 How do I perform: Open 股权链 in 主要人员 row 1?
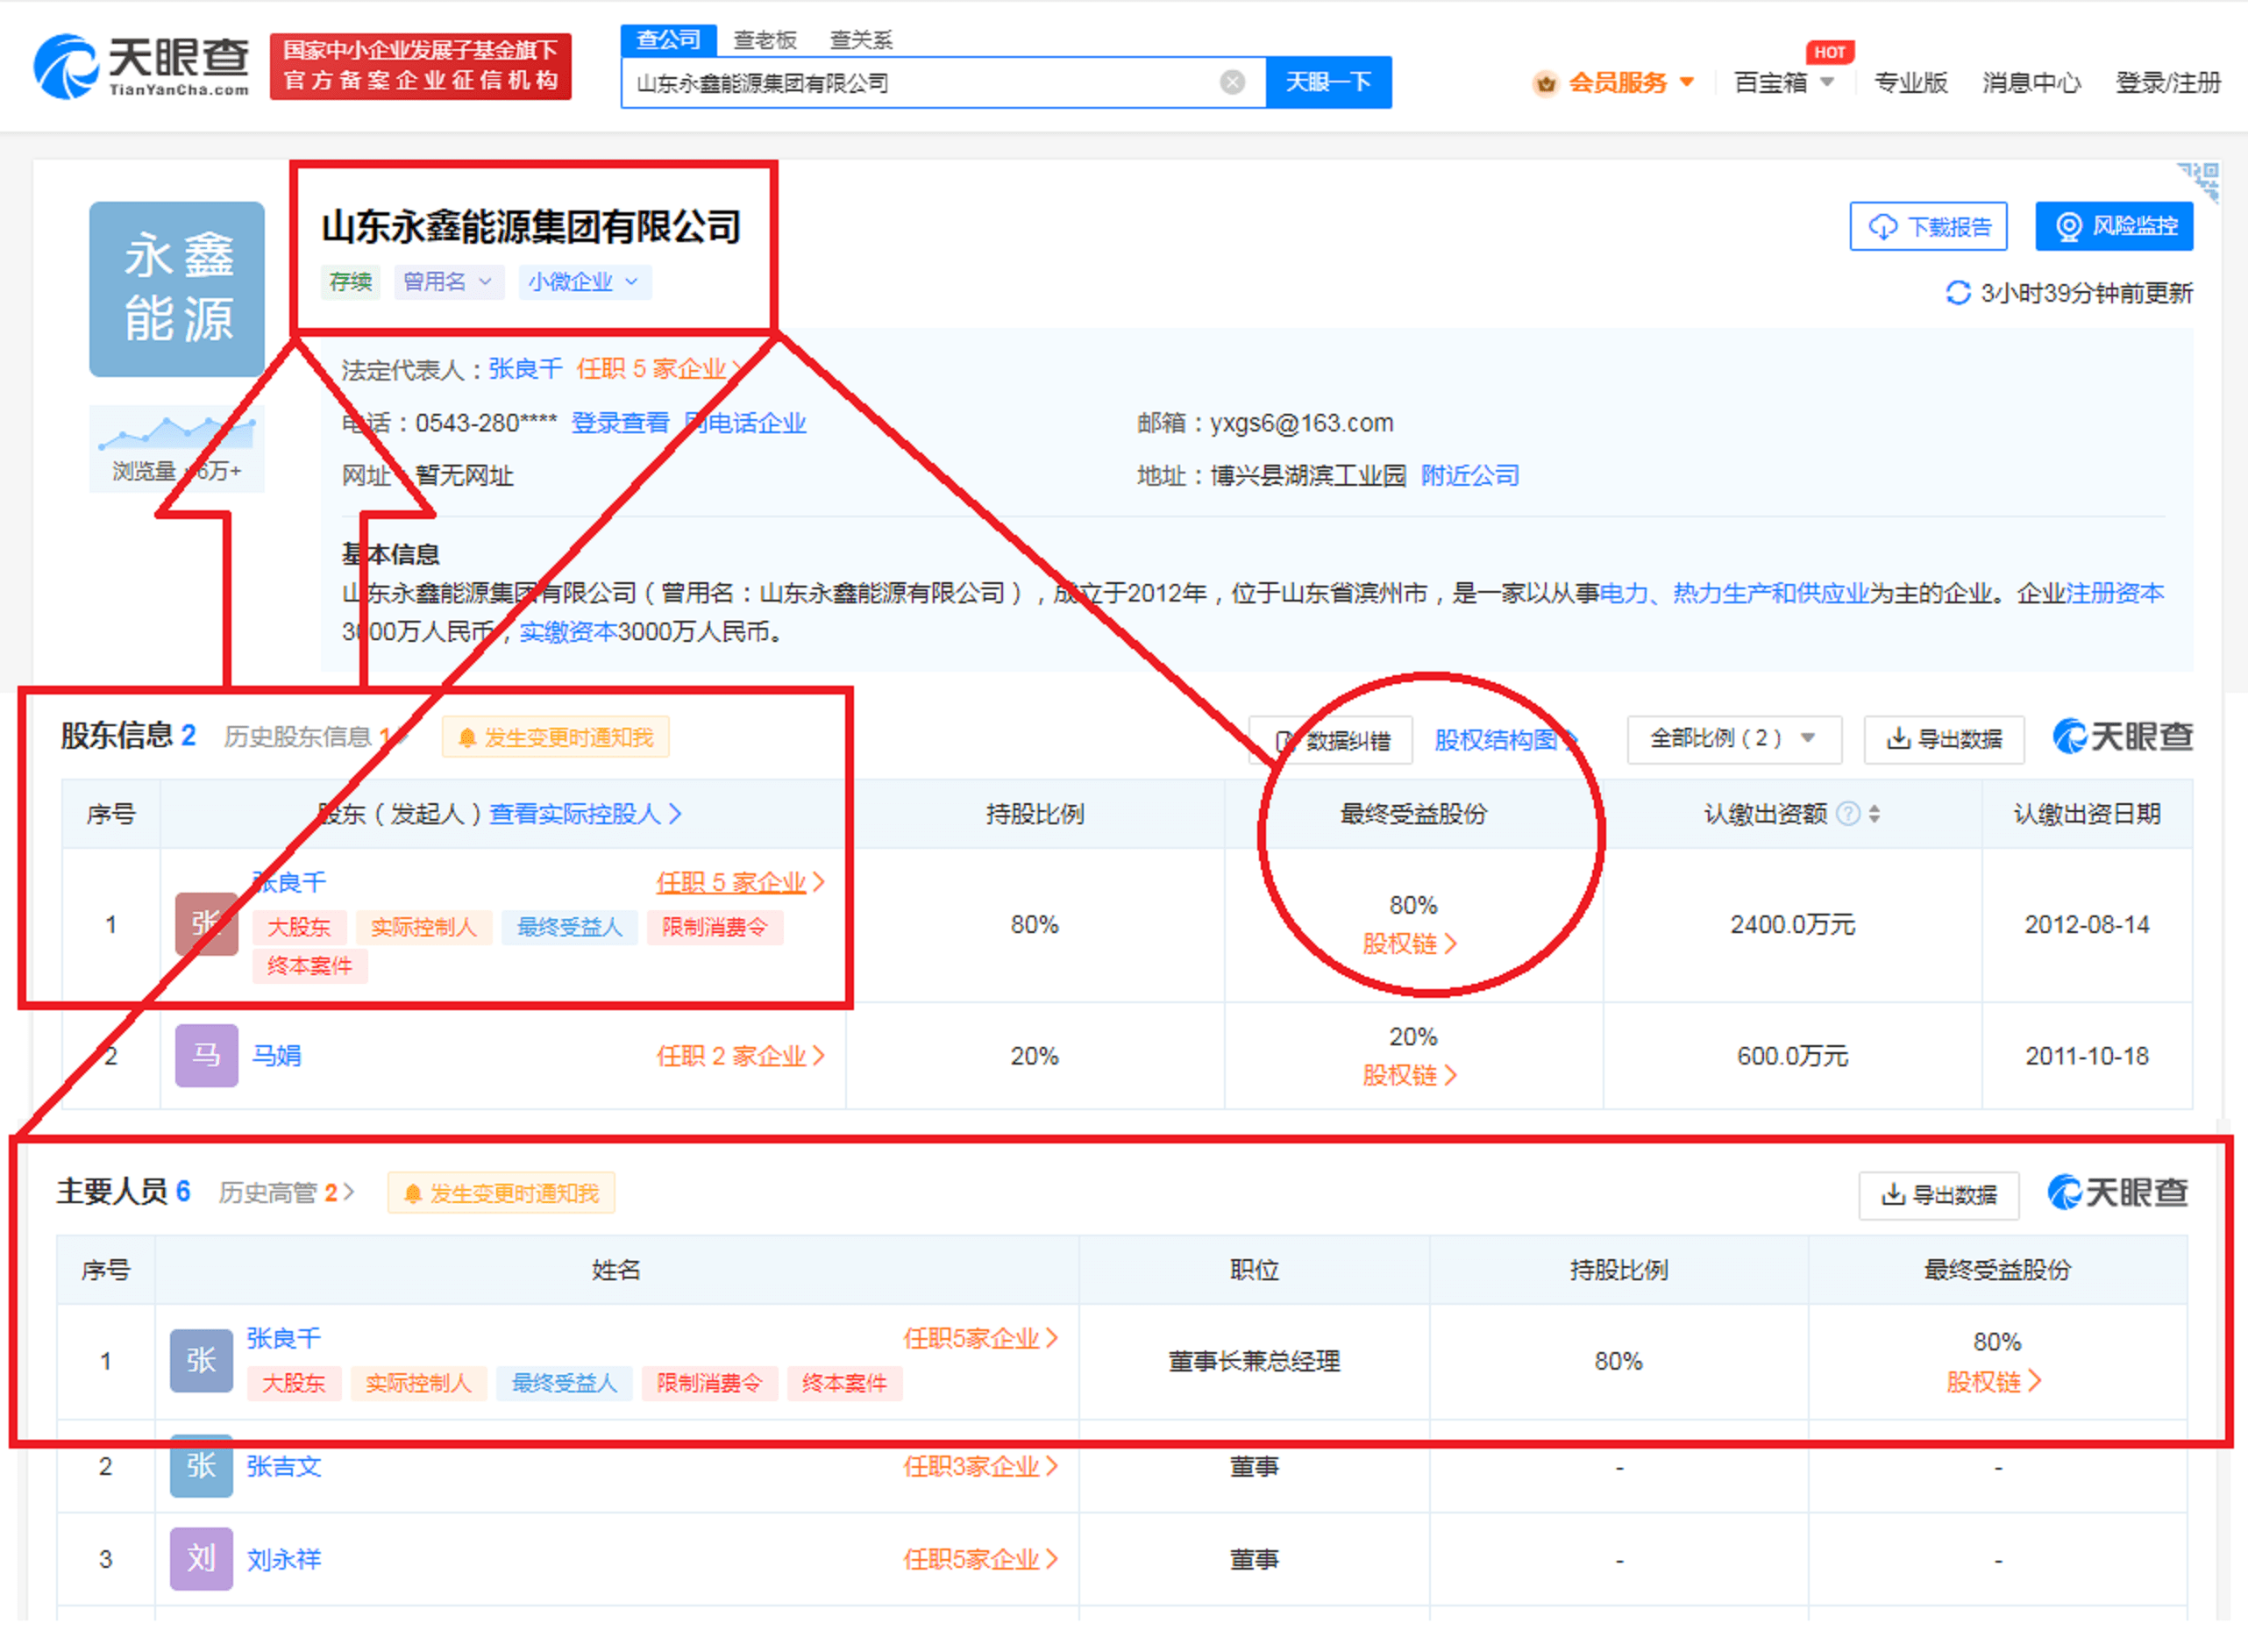point(1993,1382)
